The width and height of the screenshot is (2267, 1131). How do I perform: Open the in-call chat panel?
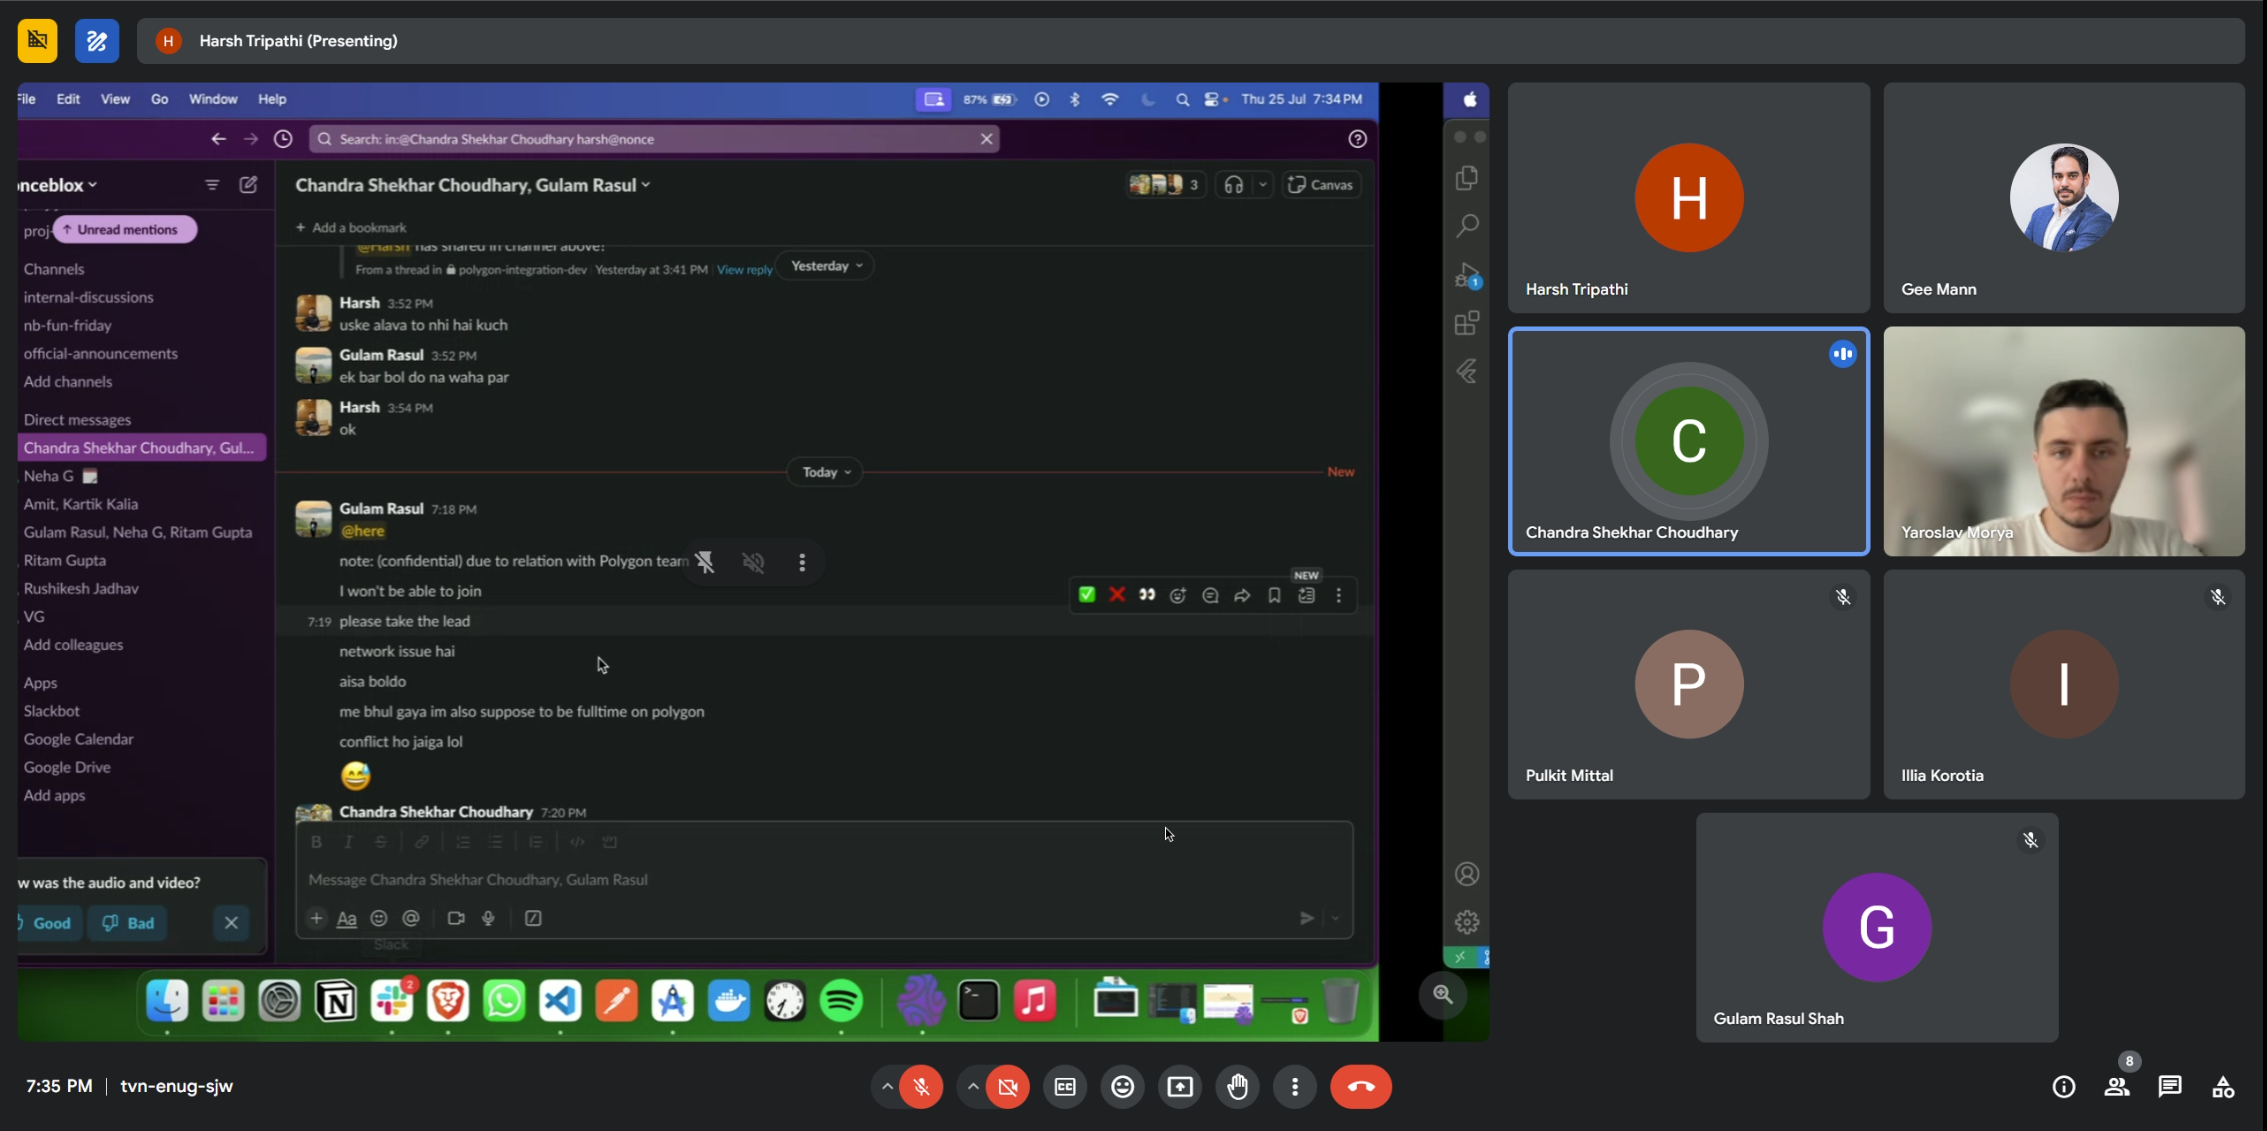tap(2169, 1087)
